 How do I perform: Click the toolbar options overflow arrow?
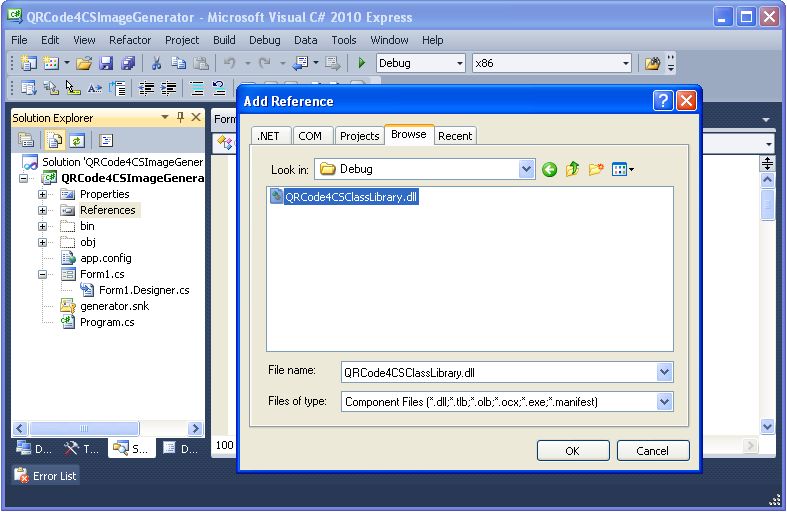(671, 63)
